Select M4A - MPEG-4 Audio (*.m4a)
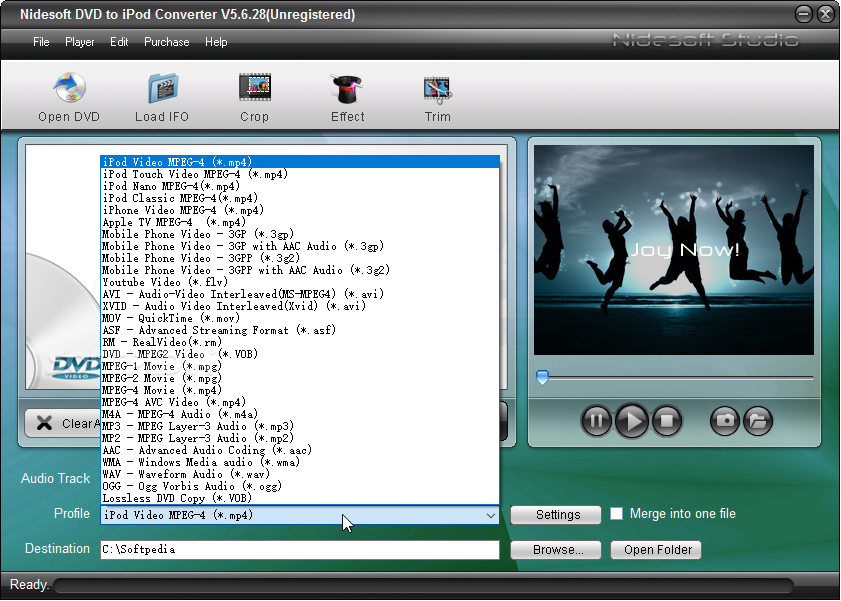 click(x=300, y=414)
